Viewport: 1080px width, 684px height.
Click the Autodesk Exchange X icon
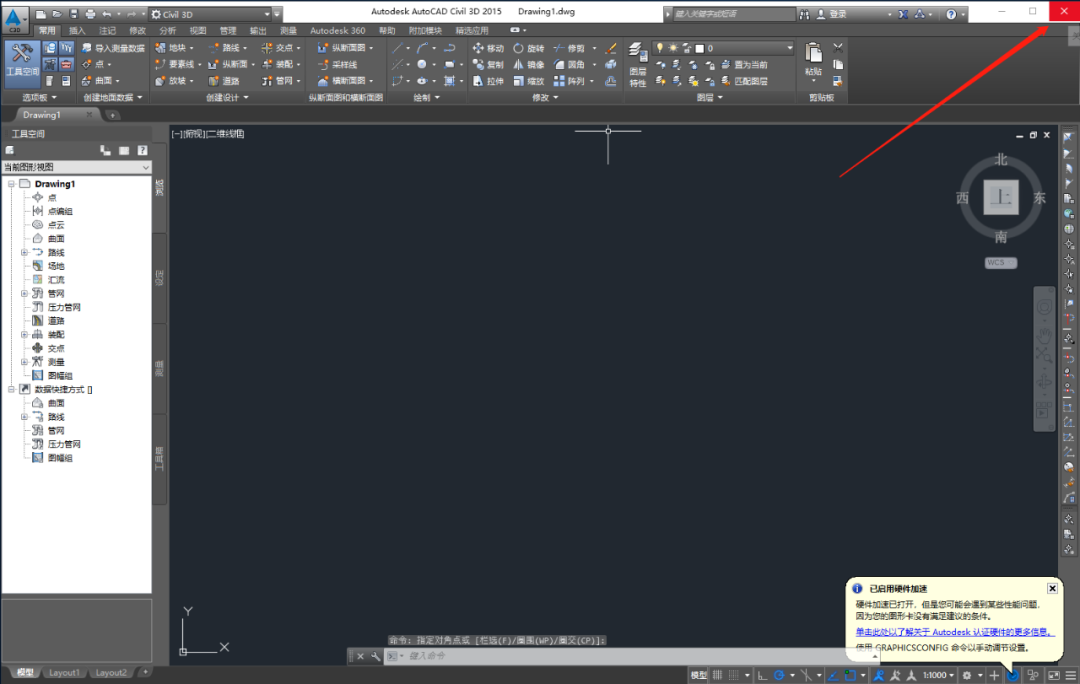coord(903,14)
